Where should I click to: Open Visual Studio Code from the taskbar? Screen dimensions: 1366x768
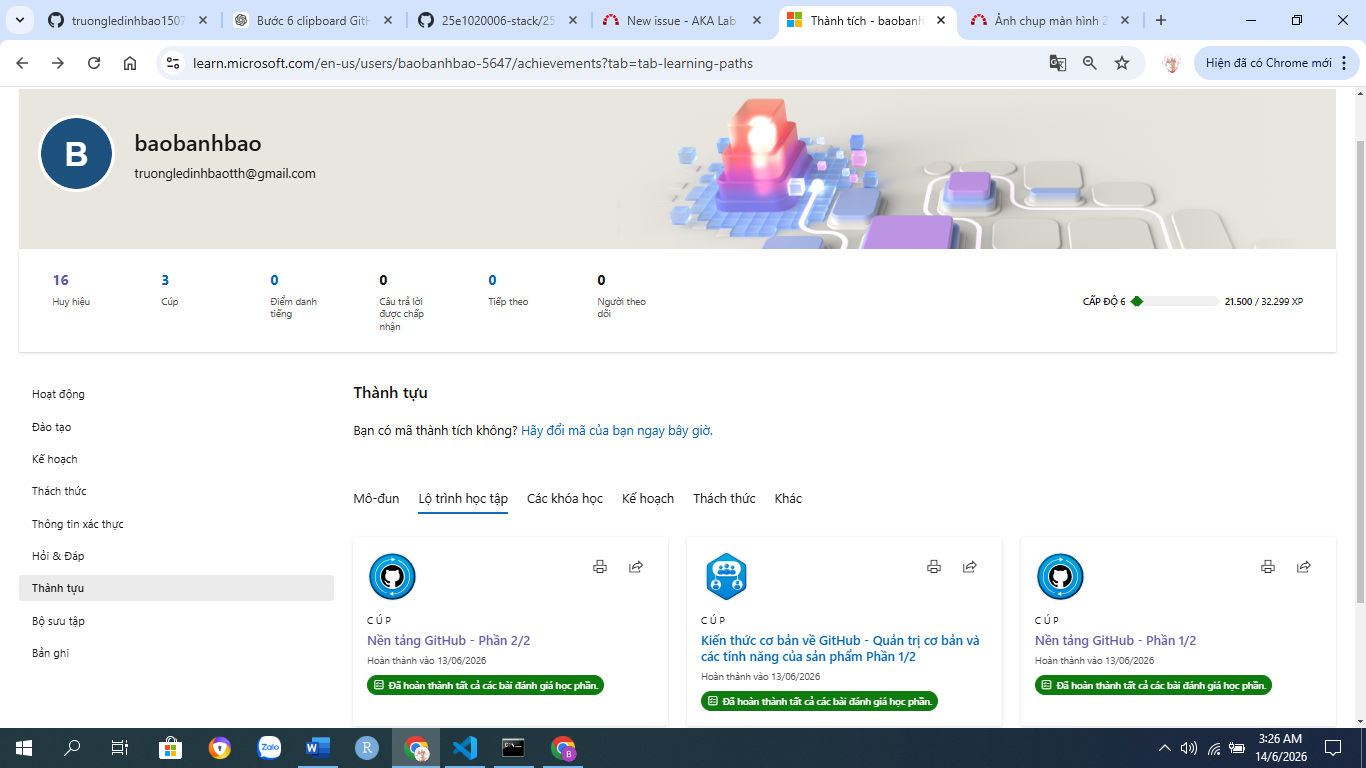465,748
